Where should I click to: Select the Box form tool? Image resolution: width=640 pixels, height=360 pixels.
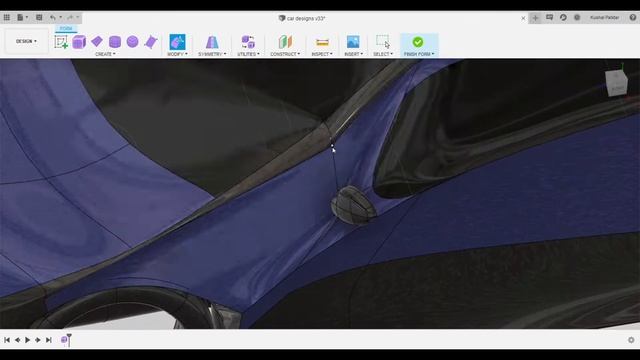pos(79,42)
